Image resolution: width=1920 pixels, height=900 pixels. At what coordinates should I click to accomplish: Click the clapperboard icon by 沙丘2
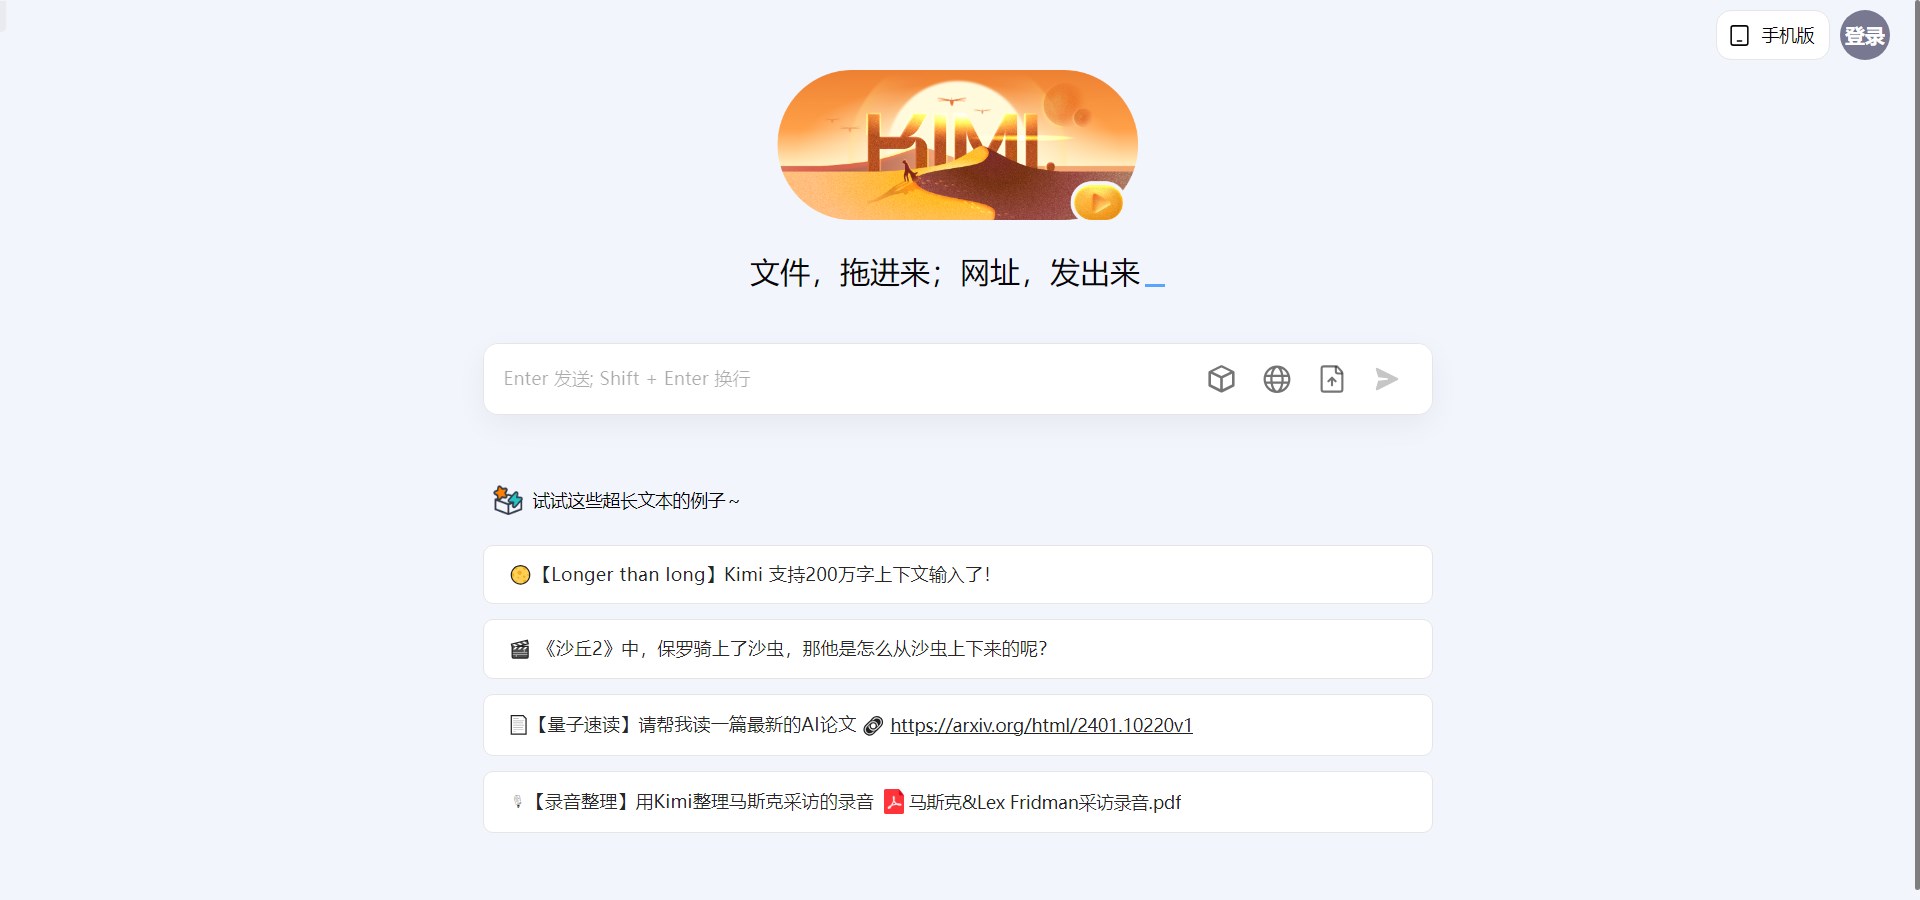520,650
